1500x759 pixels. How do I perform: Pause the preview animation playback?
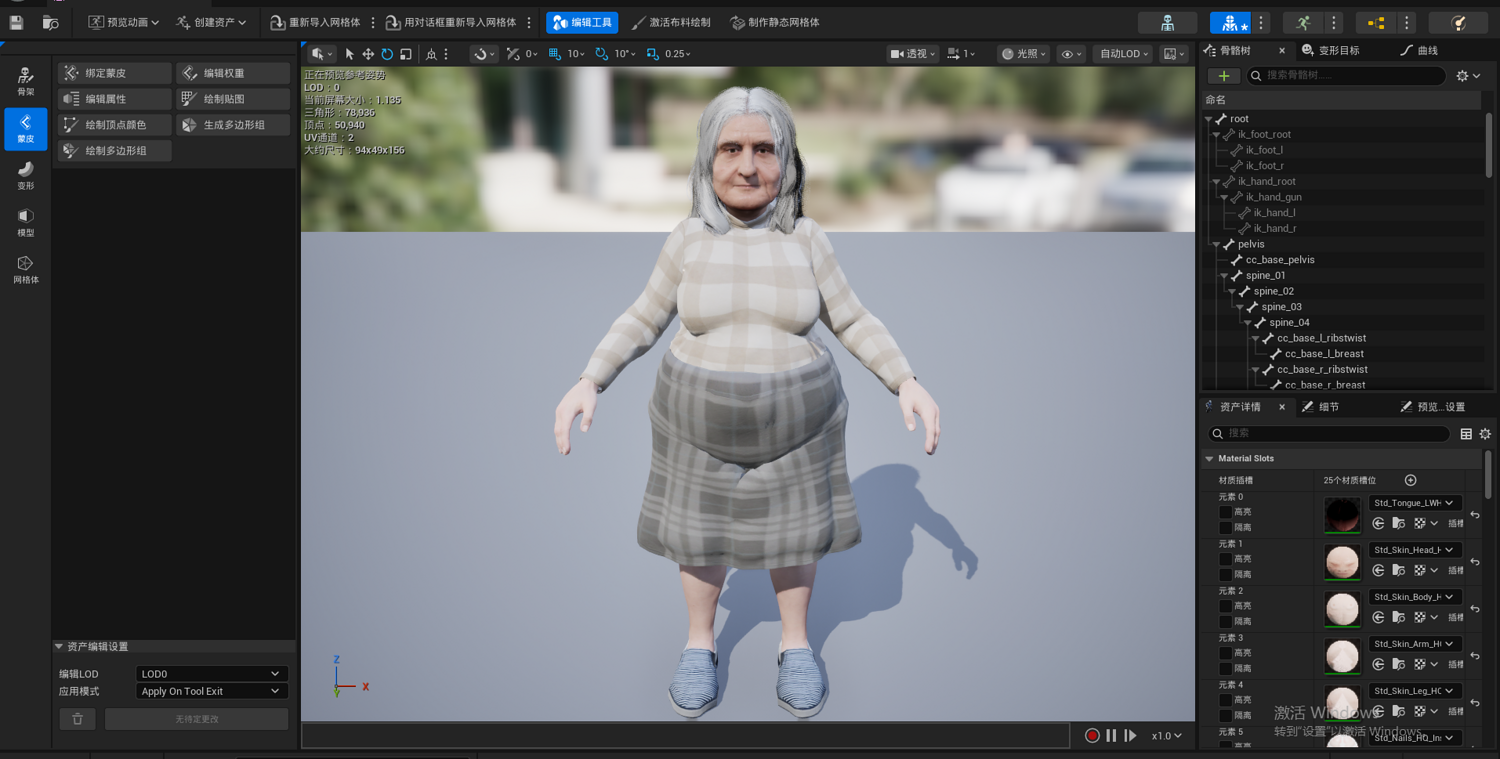[x=1111, y=736]
